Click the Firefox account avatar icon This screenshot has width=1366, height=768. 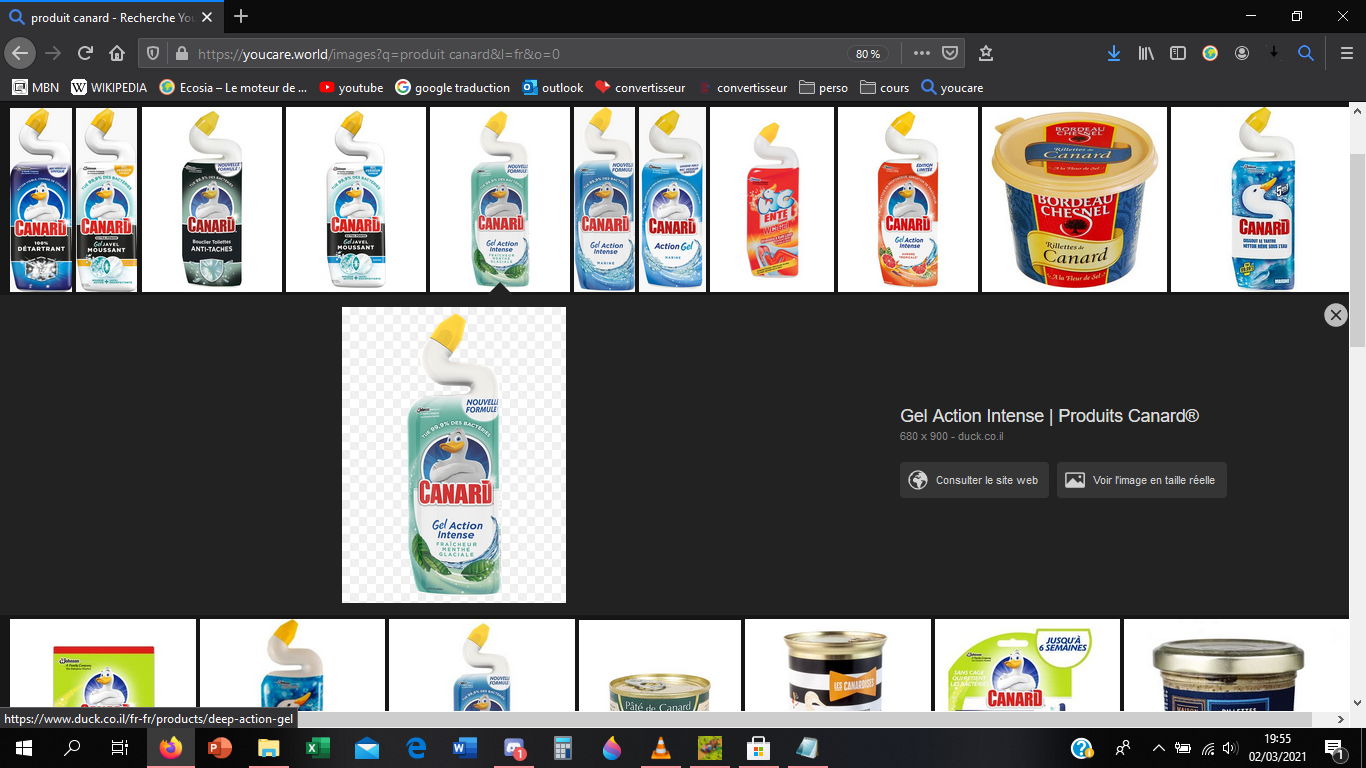coord(1242,54)
